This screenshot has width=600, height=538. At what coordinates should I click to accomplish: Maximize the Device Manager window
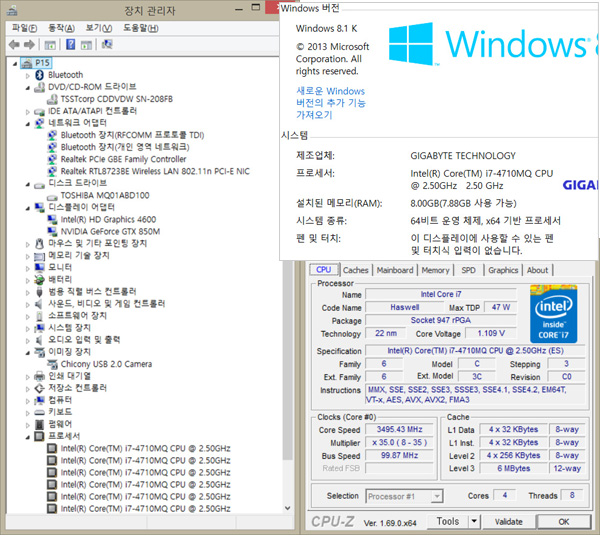click(256, 7)
